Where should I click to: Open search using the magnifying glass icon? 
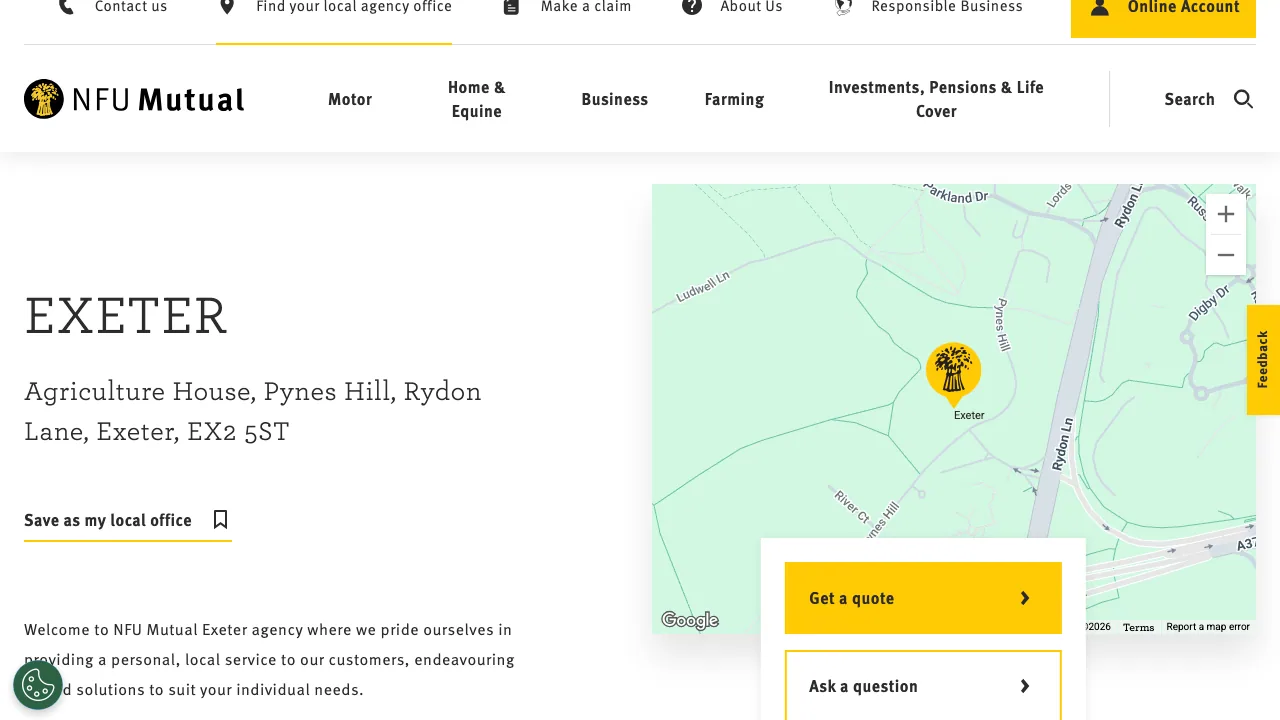[x=1243, y=99]
